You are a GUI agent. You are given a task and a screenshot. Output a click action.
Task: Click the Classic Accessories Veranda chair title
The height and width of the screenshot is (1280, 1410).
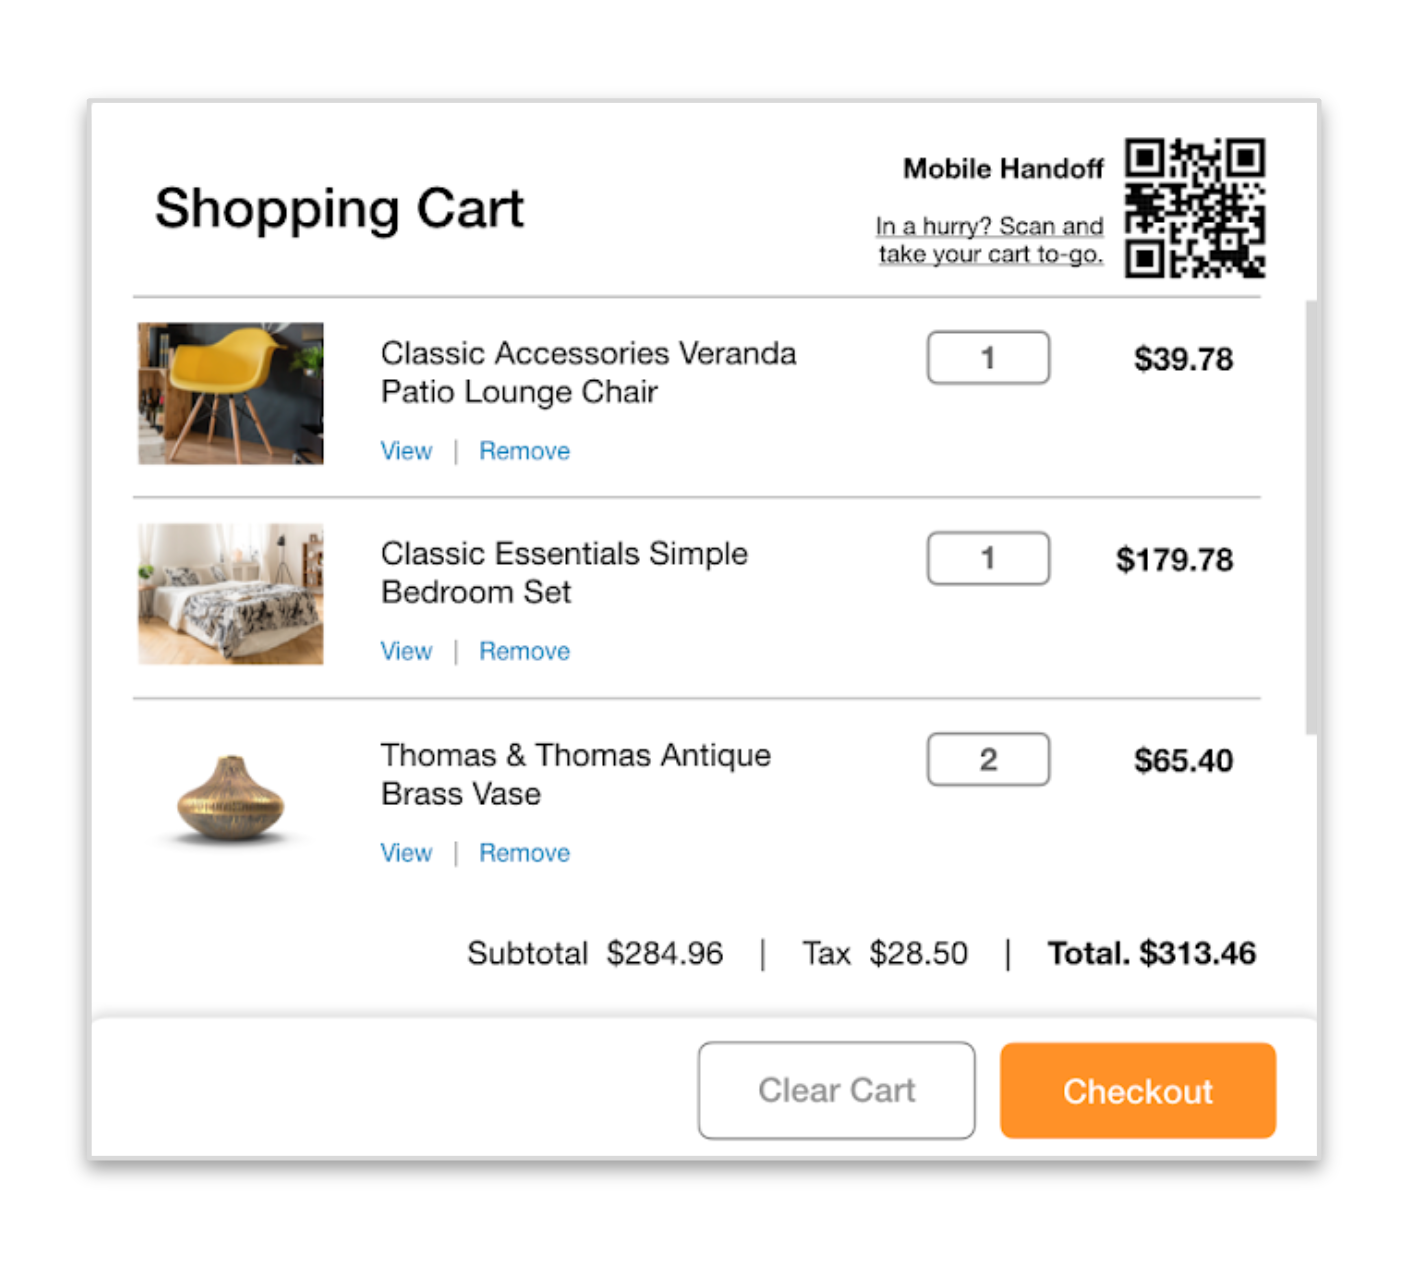(x=588, y=372)
